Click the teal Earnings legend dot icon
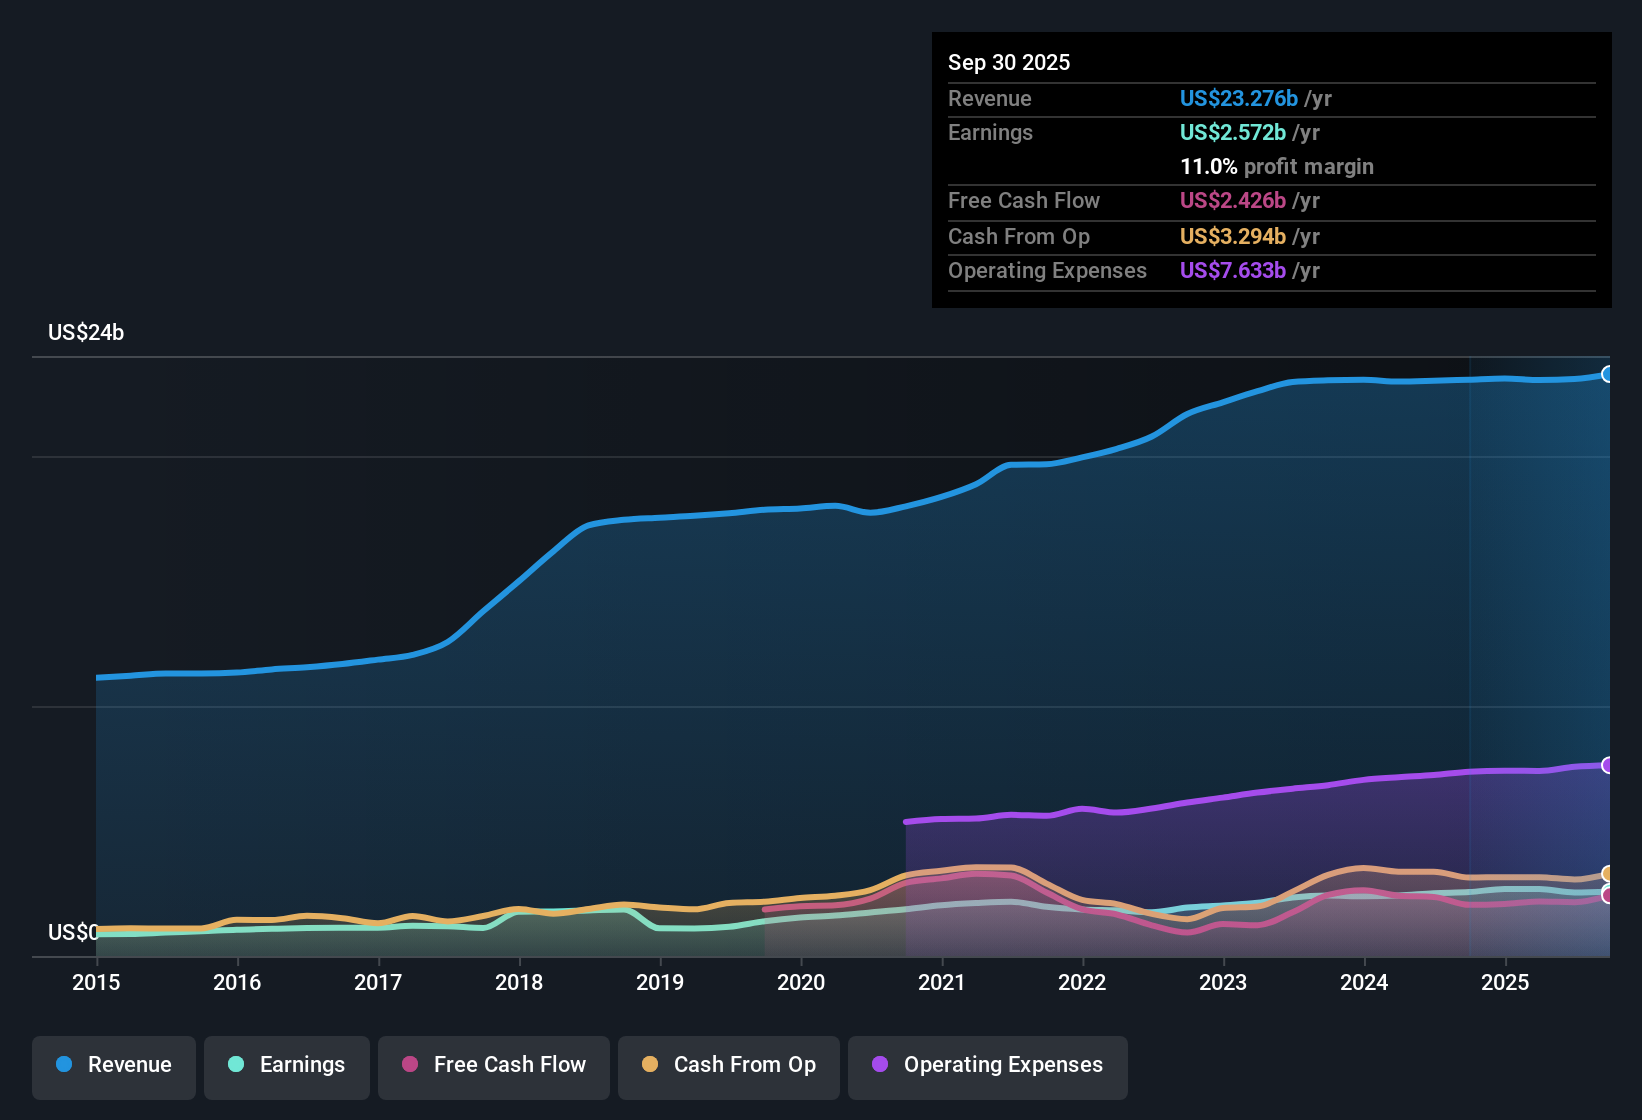Image resolution: width=1642 pixels, height=1120 pixels. coord(236,1065)
